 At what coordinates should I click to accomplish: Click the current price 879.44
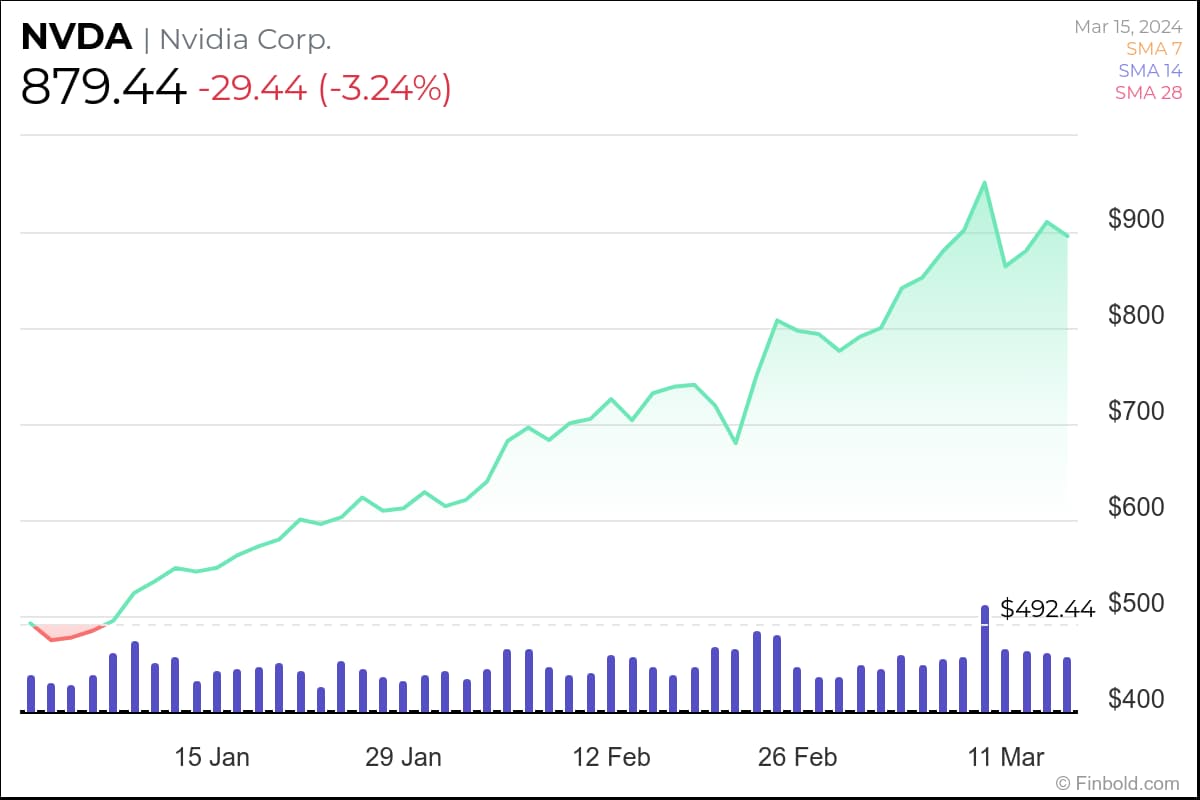pyautogui.click(x=104, y=88)
